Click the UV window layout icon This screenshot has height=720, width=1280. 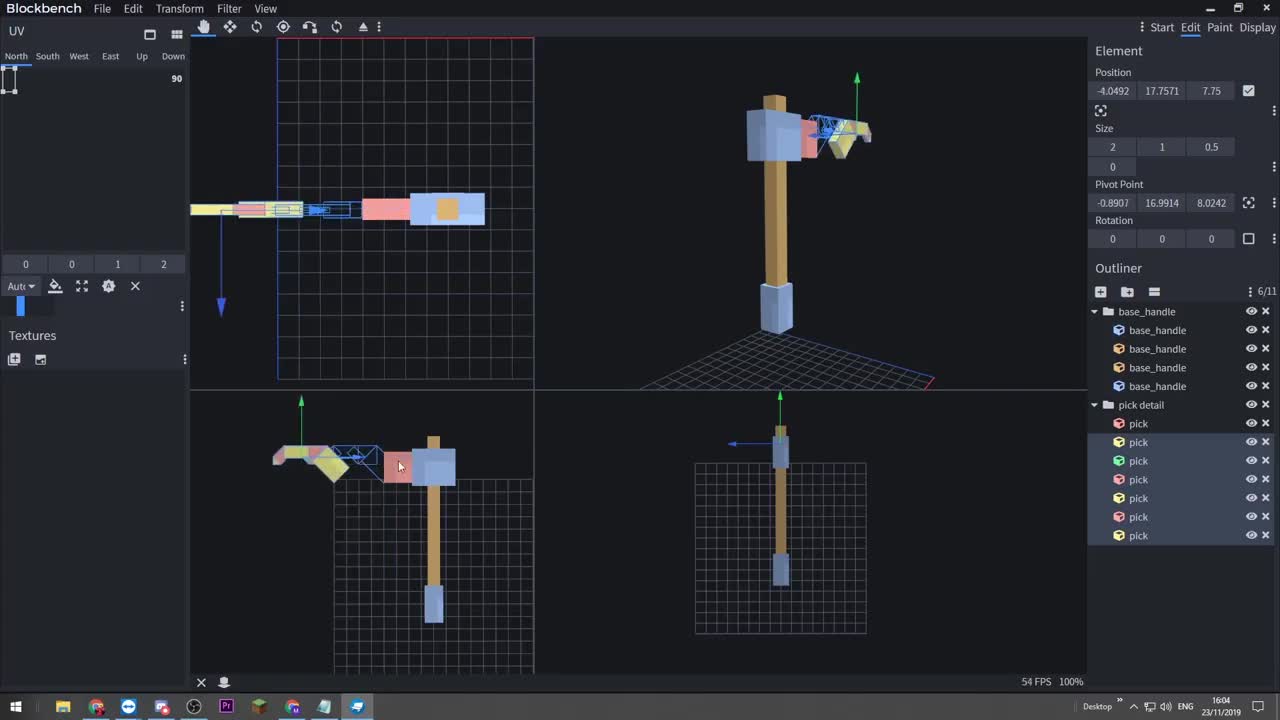tap(150, 34)
